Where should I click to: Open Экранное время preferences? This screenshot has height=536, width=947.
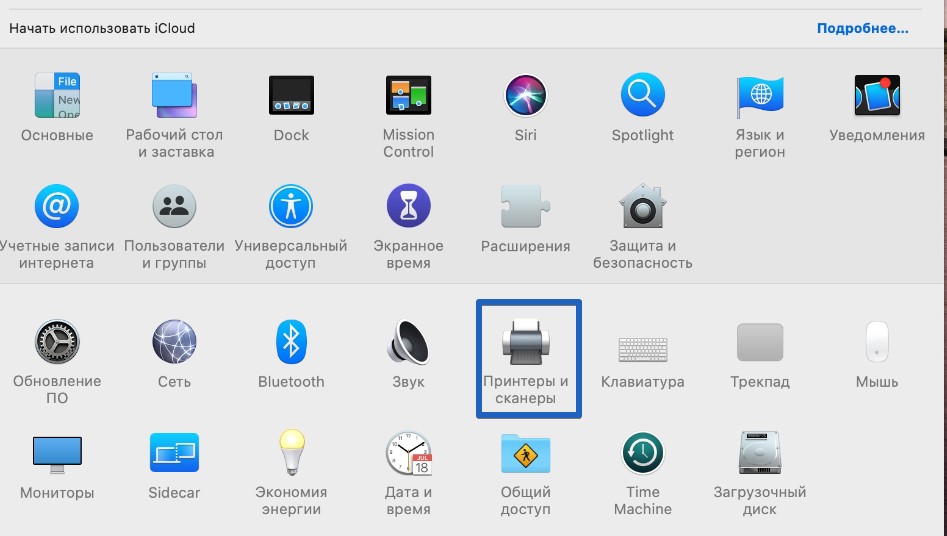[408, 207]
